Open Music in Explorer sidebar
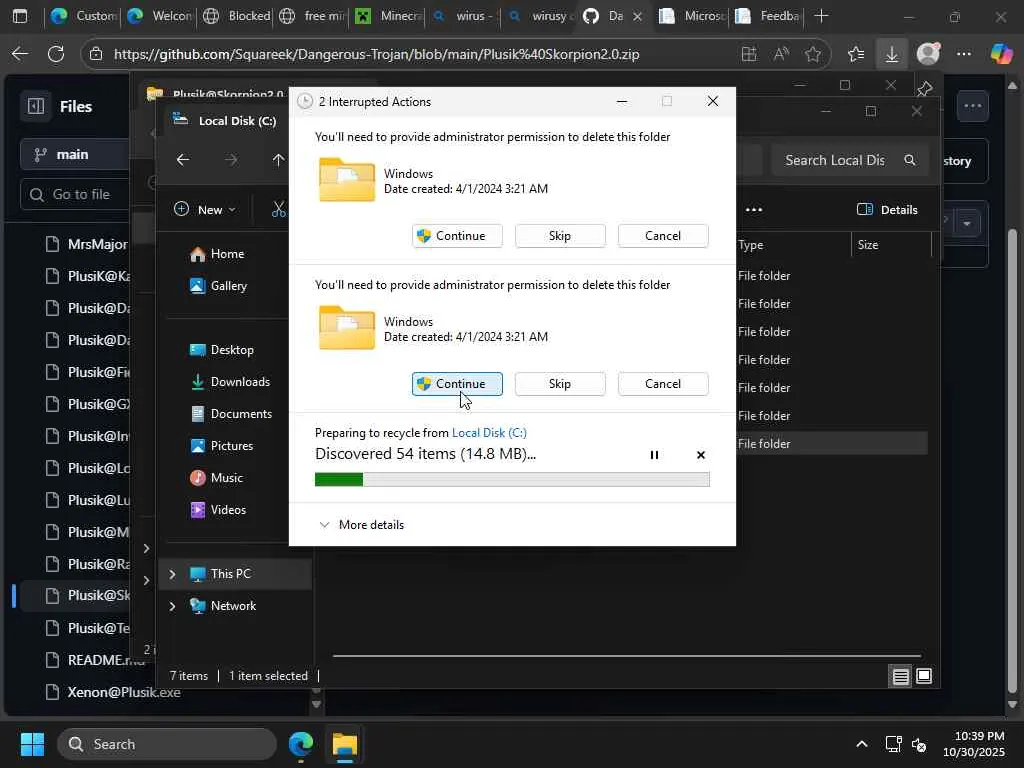This screenshot has width=1024, height=768. [216, 478]
